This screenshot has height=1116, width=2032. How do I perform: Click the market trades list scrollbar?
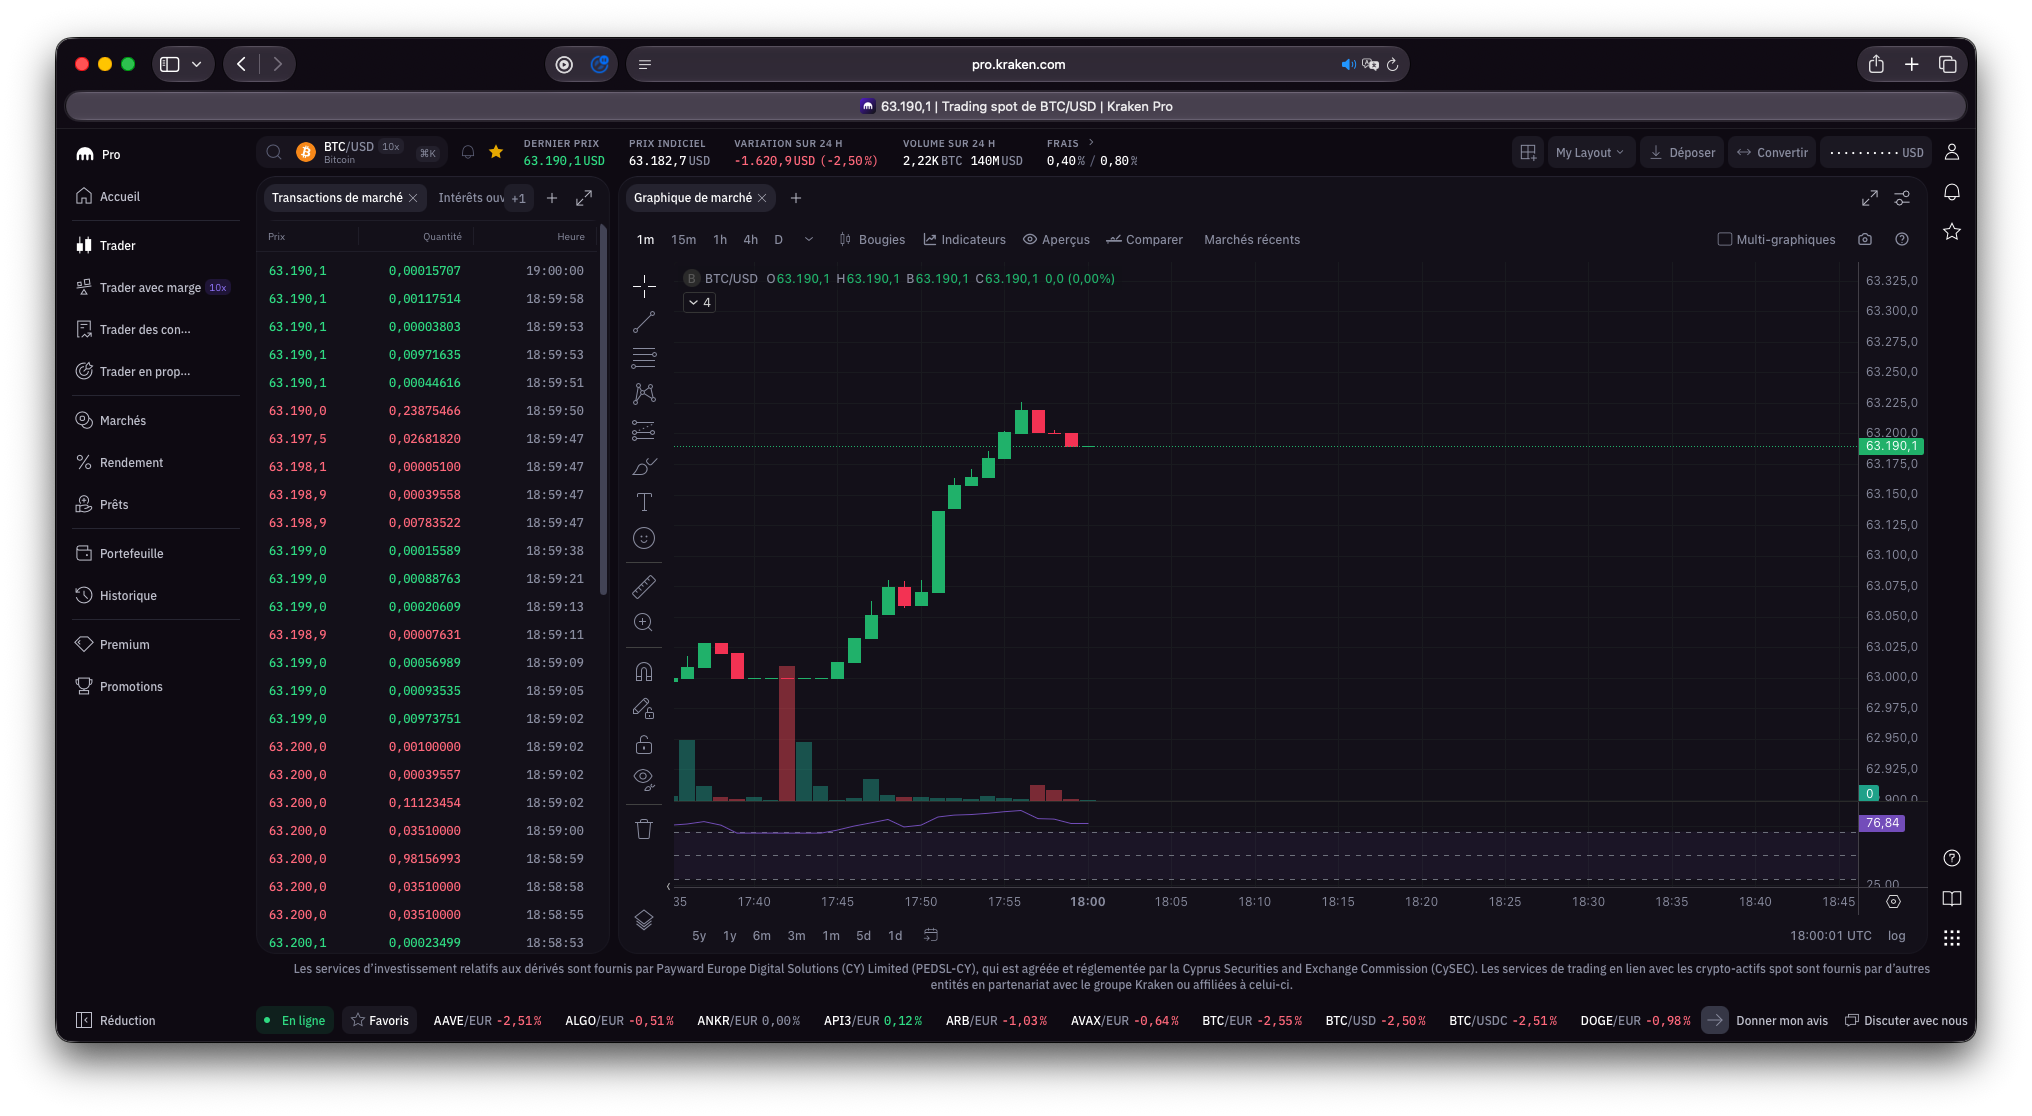603,410
